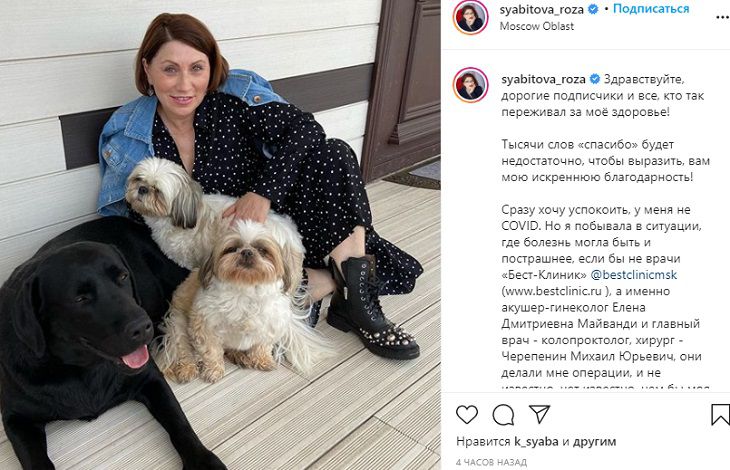Show the other likers via другим
This screenshot has width=730, height=470.
click(595, 442)
